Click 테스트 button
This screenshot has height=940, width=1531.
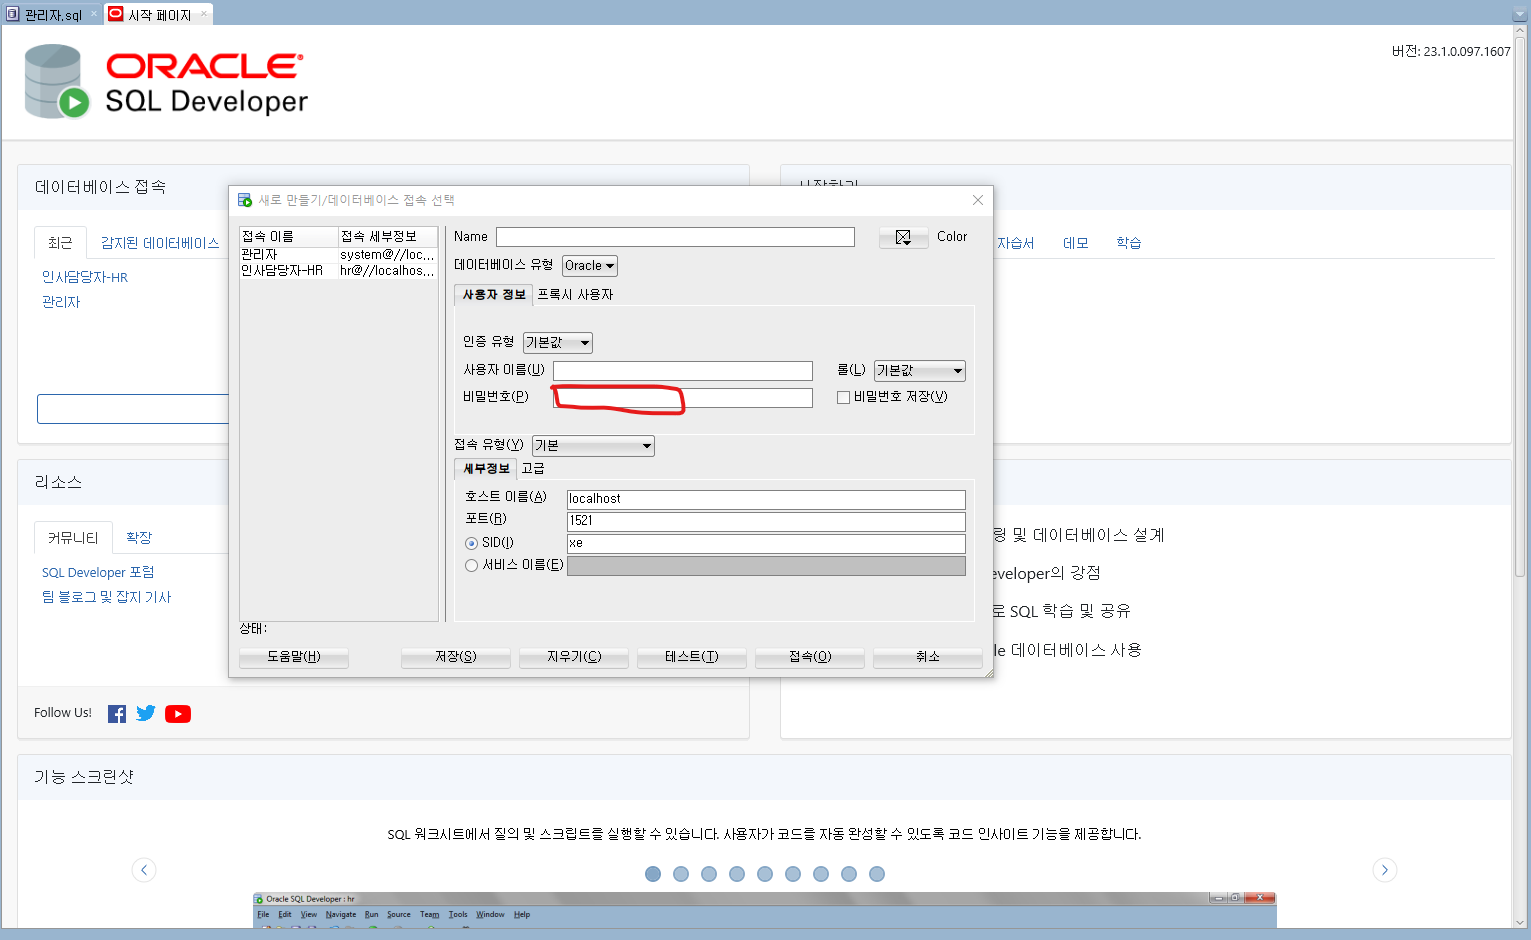[692, 657]
